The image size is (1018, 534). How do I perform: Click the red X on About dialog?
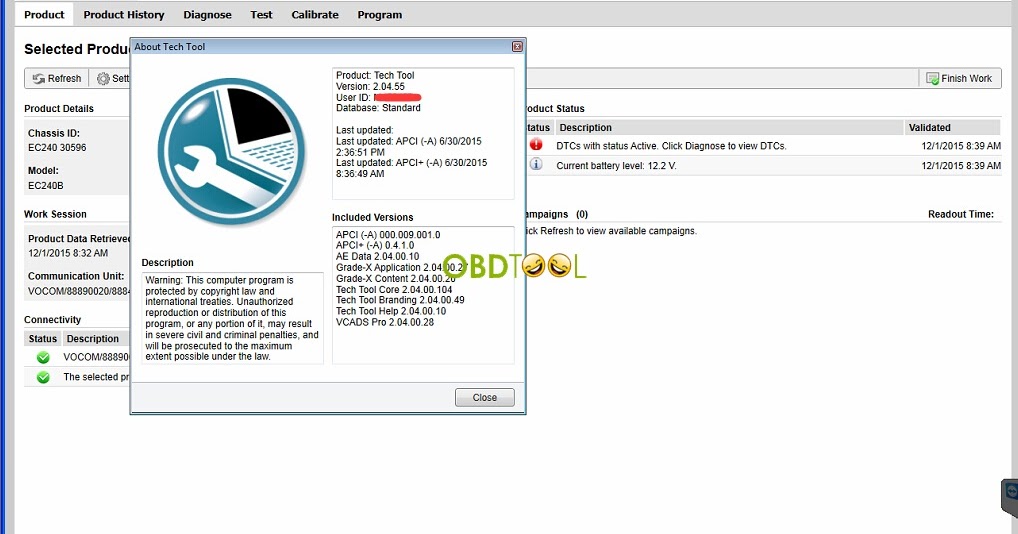[x=517, y=47]
